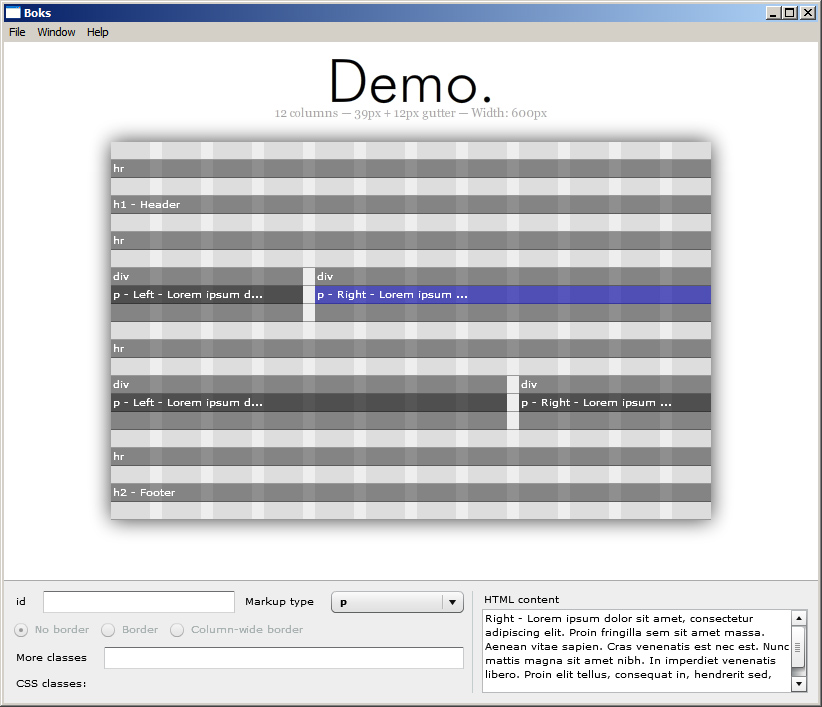Choose the Column-wide border option

(177, 630)
